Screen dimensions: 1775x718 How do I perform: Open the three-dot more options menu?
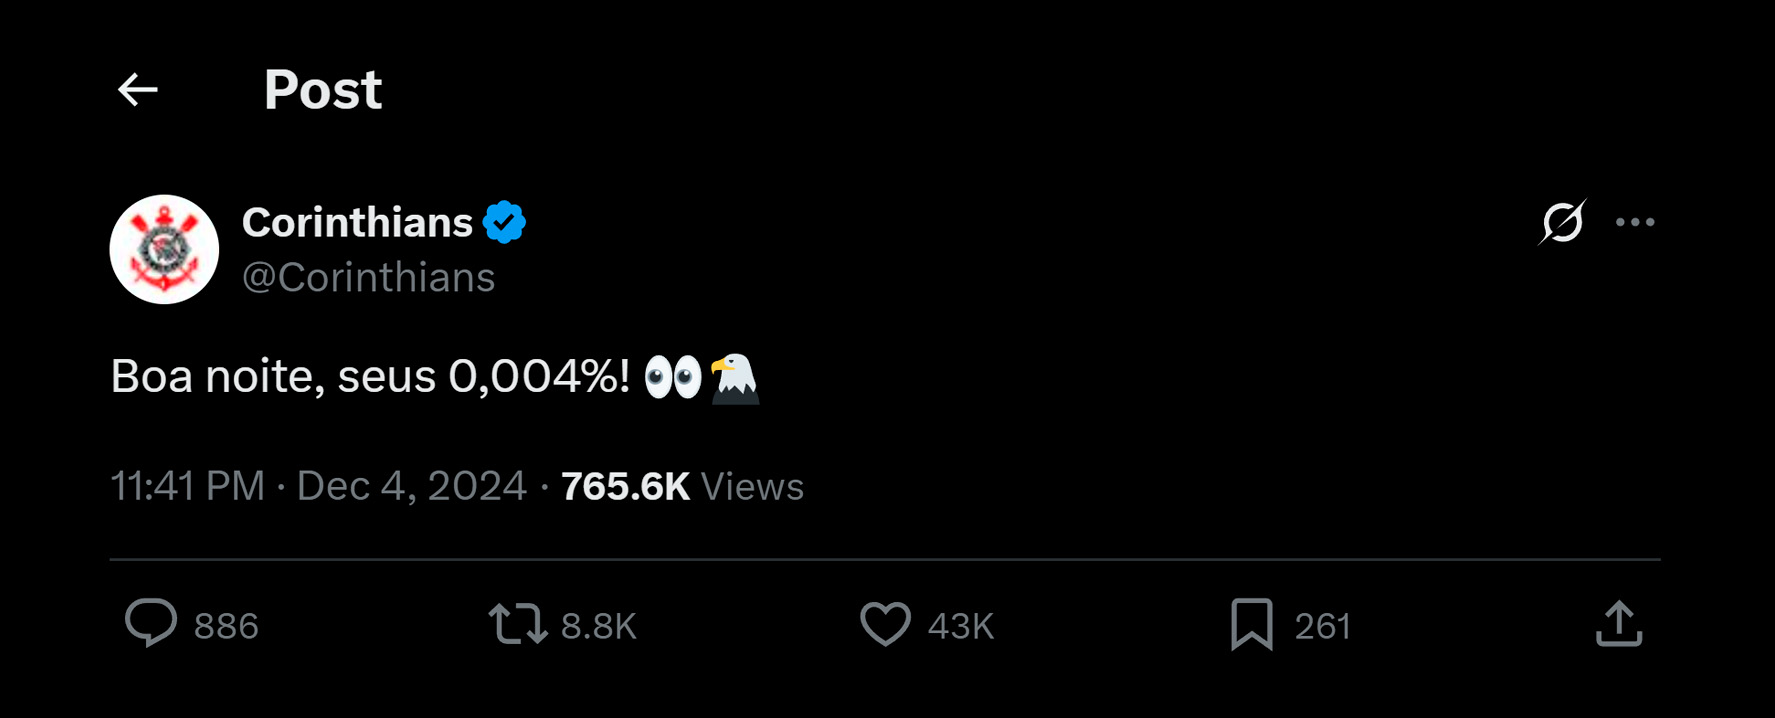(1635, 222)
